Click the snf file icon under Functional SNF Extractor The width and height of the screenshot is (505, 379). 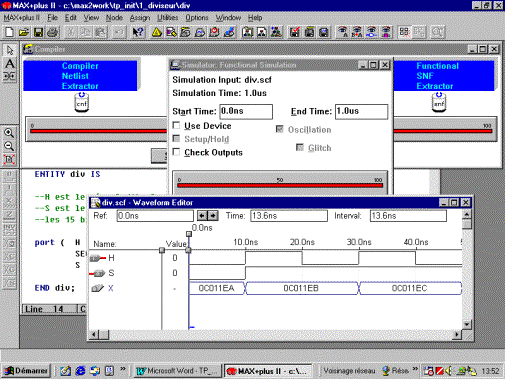click(x=439, y=103)
